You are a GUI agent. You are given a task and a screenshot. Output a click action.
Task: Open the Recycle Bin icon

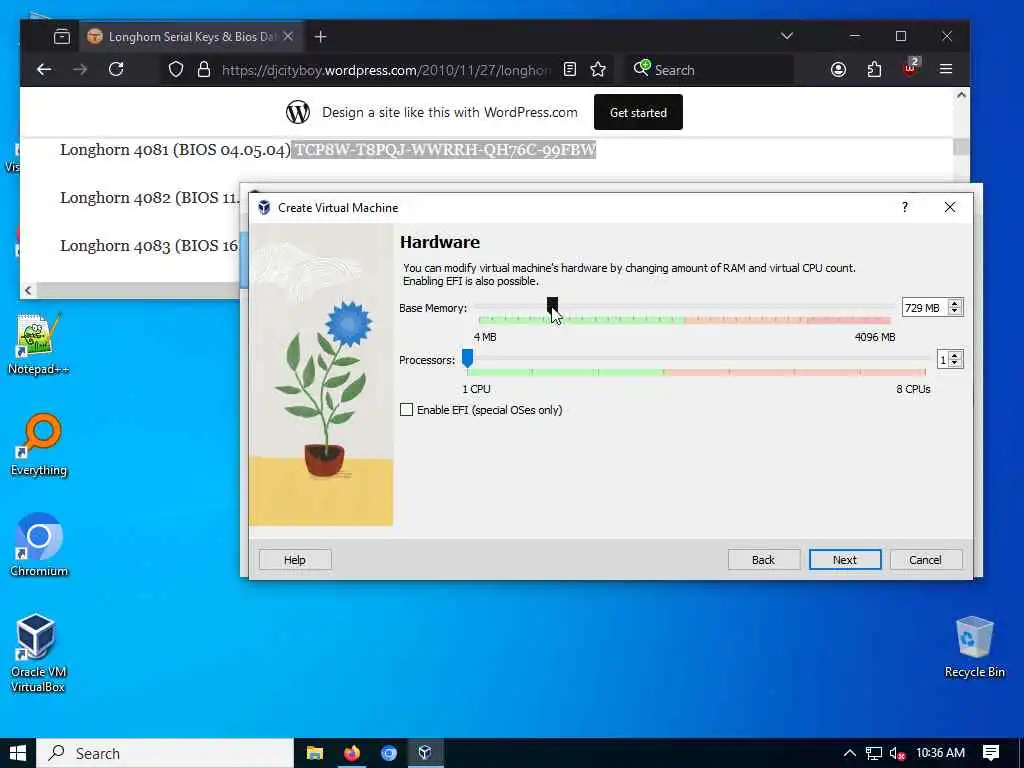pyautogui.click(x=974, y=648)
